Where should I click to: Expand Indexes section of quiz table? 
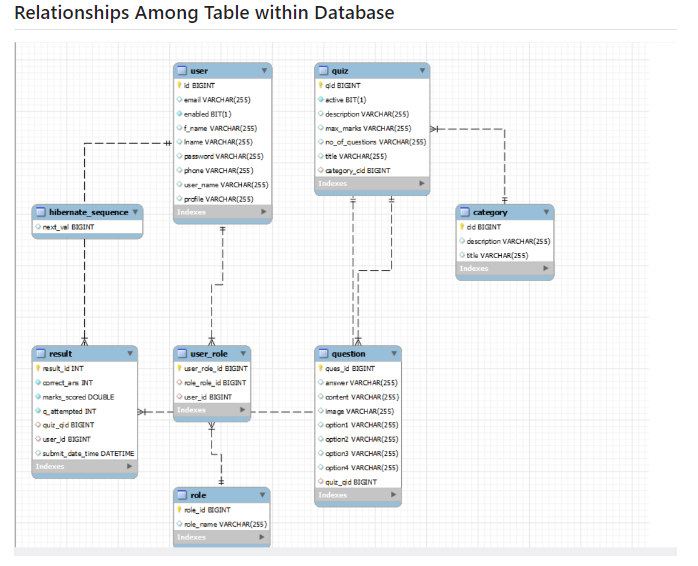click(x=422, y=183)
